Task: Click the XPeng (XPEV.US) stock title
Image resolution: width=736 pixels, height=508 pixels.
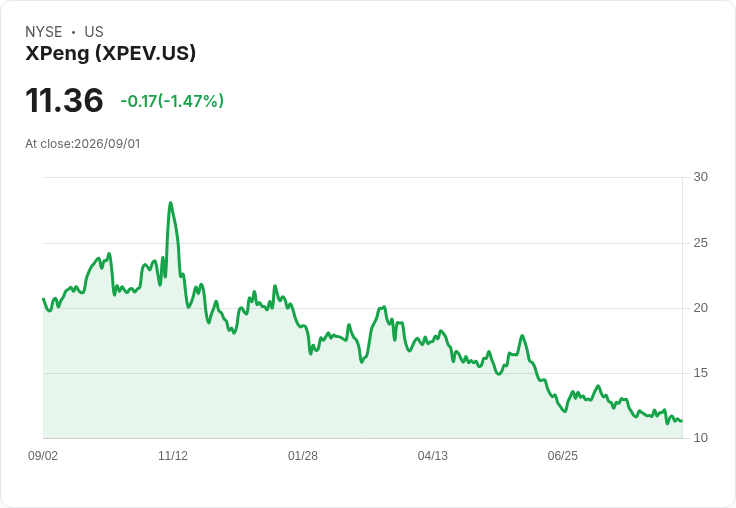Action: (x=110, y=53)
